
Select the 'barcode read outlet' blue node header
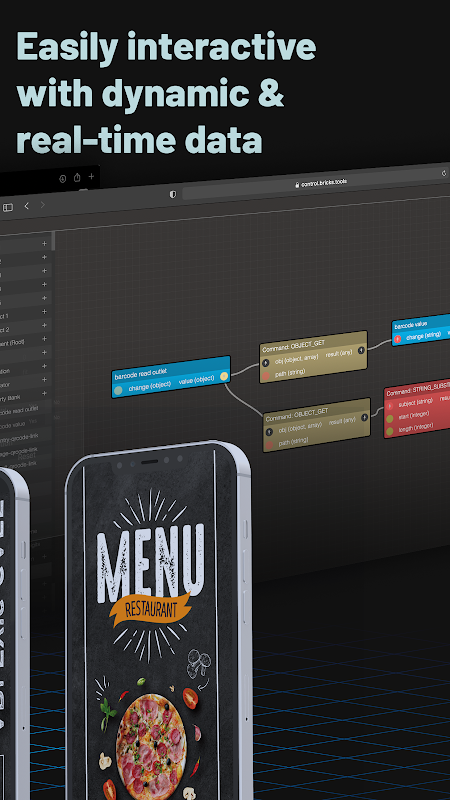[x=141, y=372]
